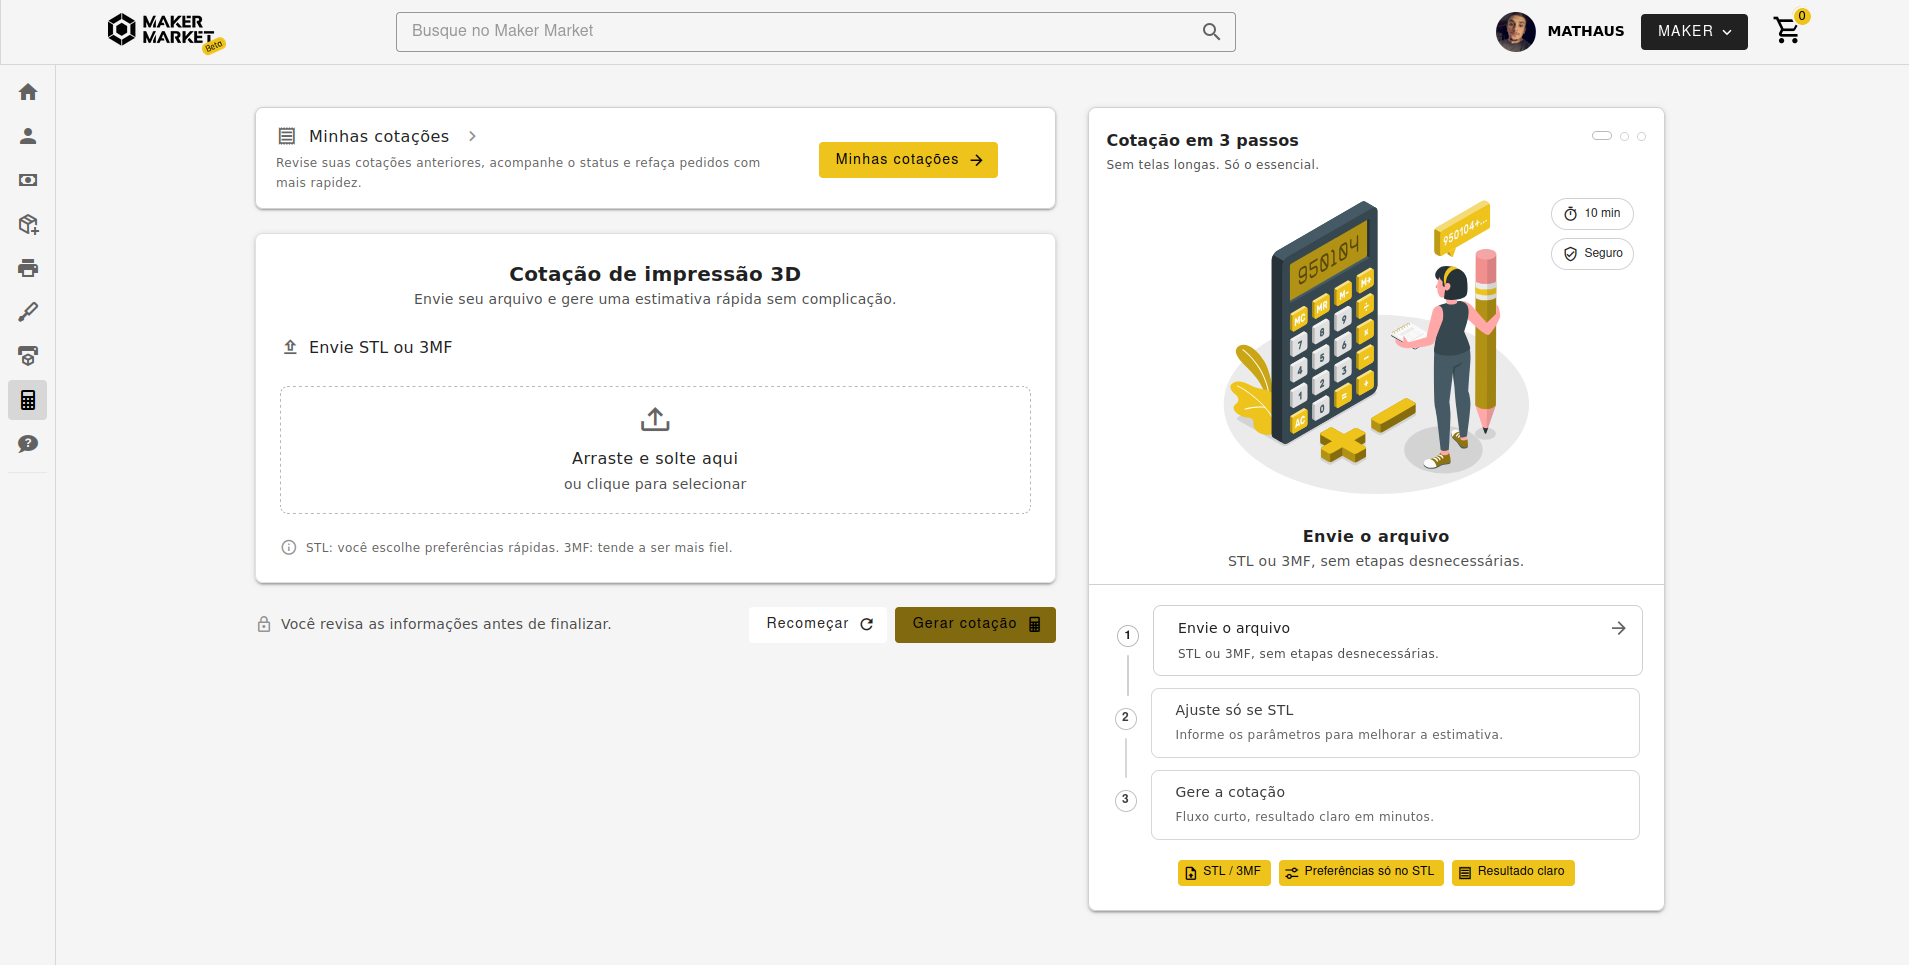Open the Envie o arquivo step arrow
Image resolution: width=1909 pixels, height=965 pixels.
[1618, 628]
